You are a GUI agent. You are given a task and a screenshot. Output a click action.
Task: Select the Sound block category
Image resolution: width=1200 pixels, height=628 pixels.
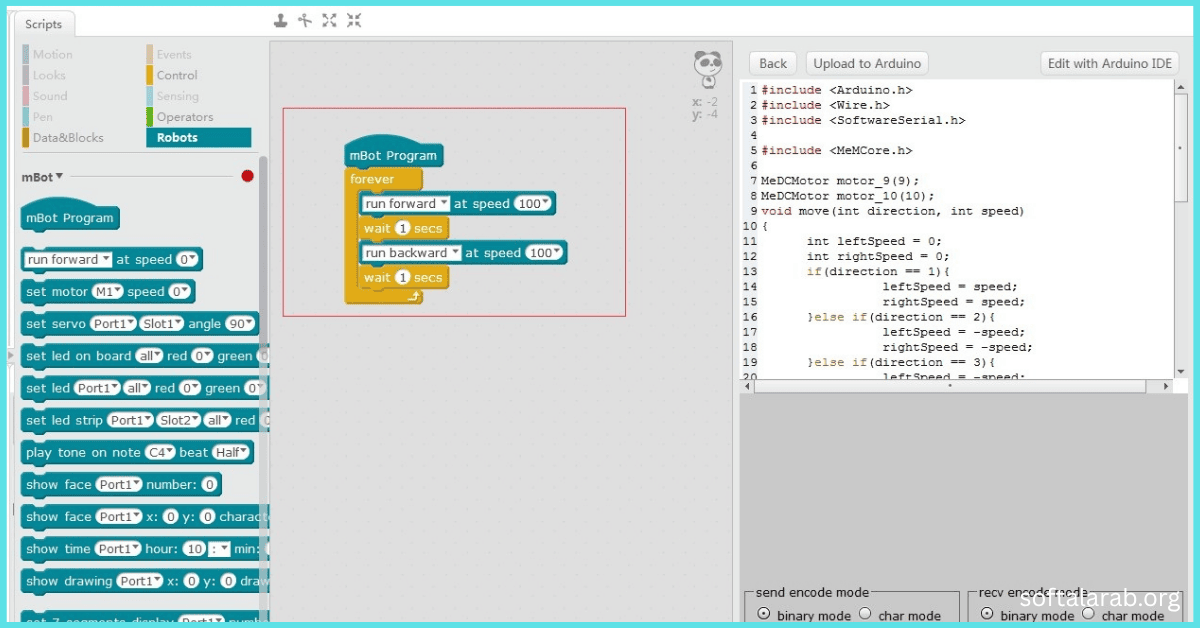(x=50, y=96)
